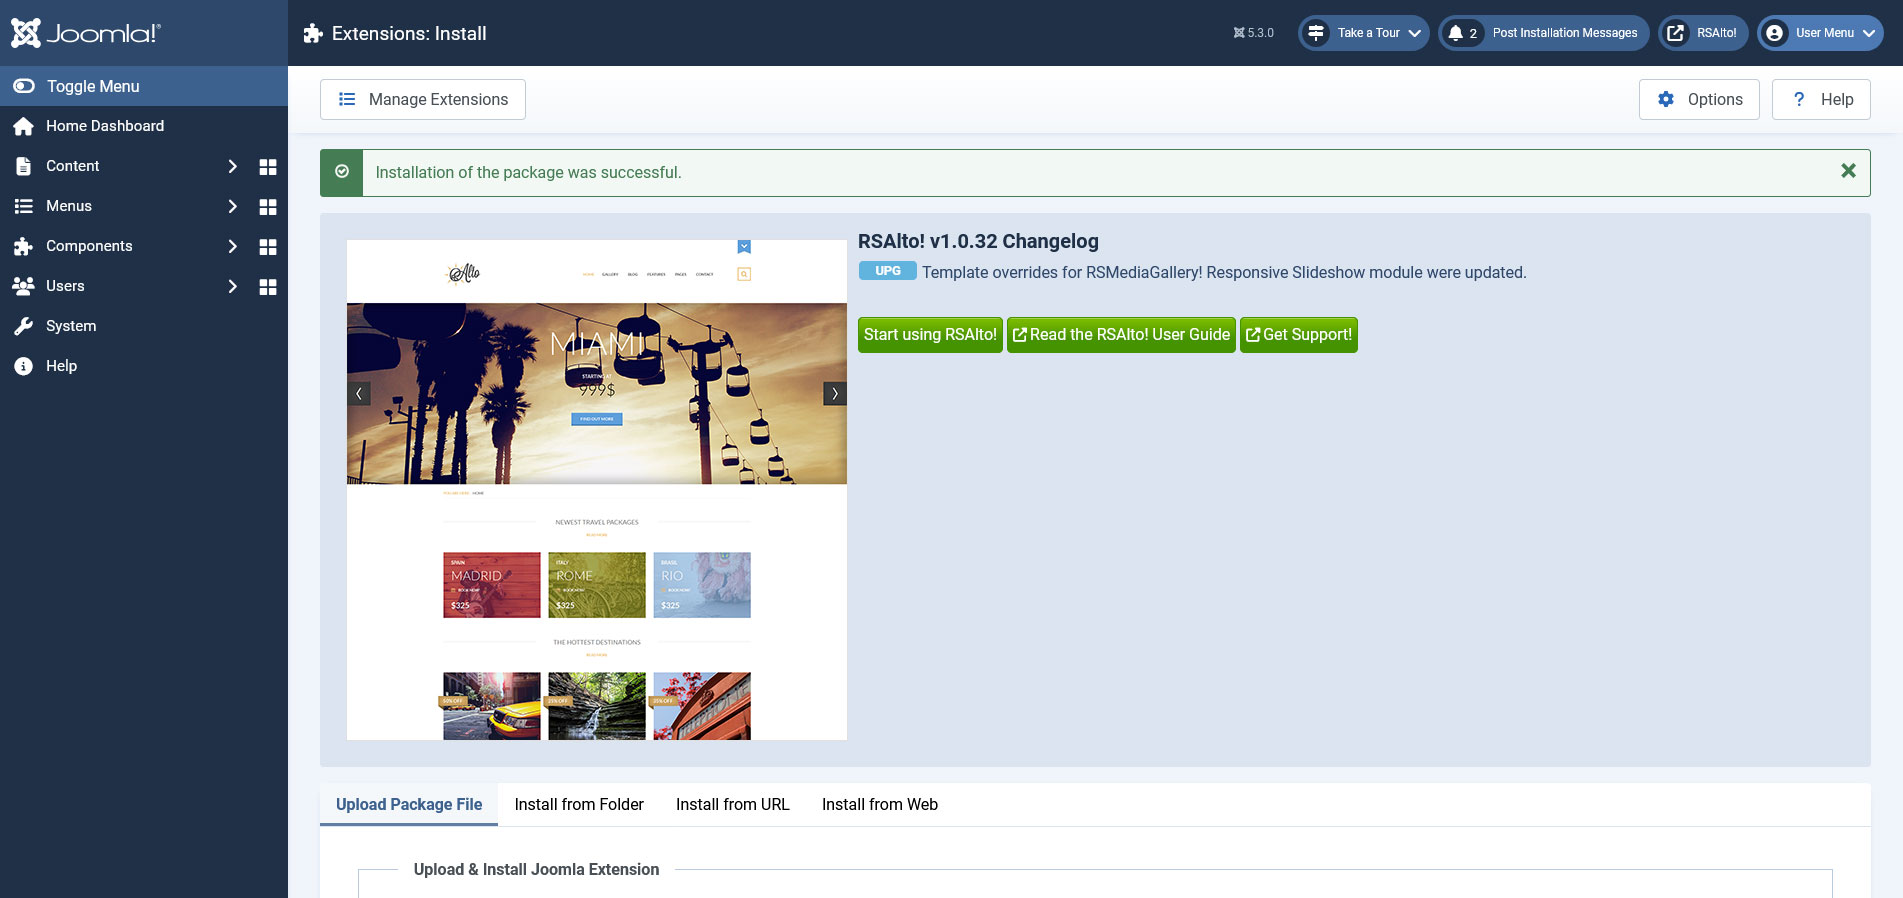
Task: Expand the Menus sidebar chevron
Action: (x=232, y=206)
